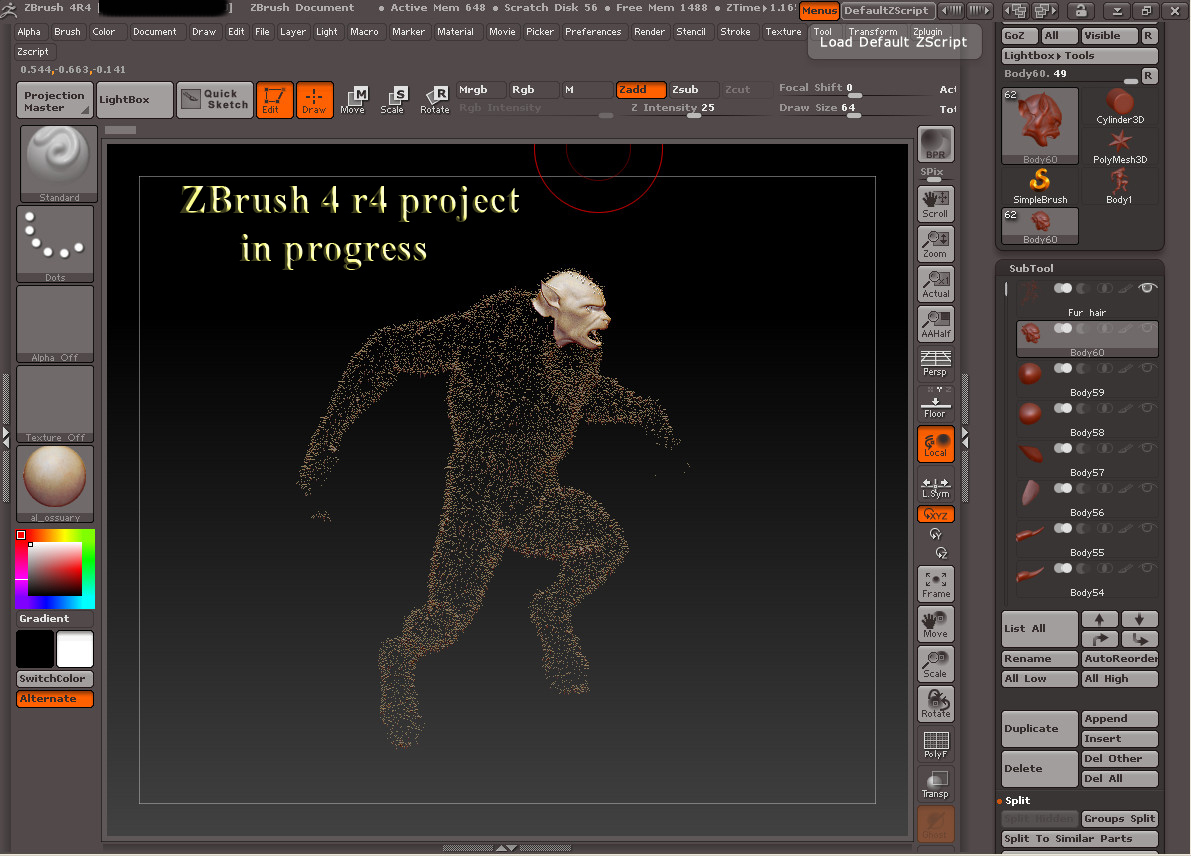Open the Brush menu
Screen dimensions: 1191x856
(x=67, y=32)
